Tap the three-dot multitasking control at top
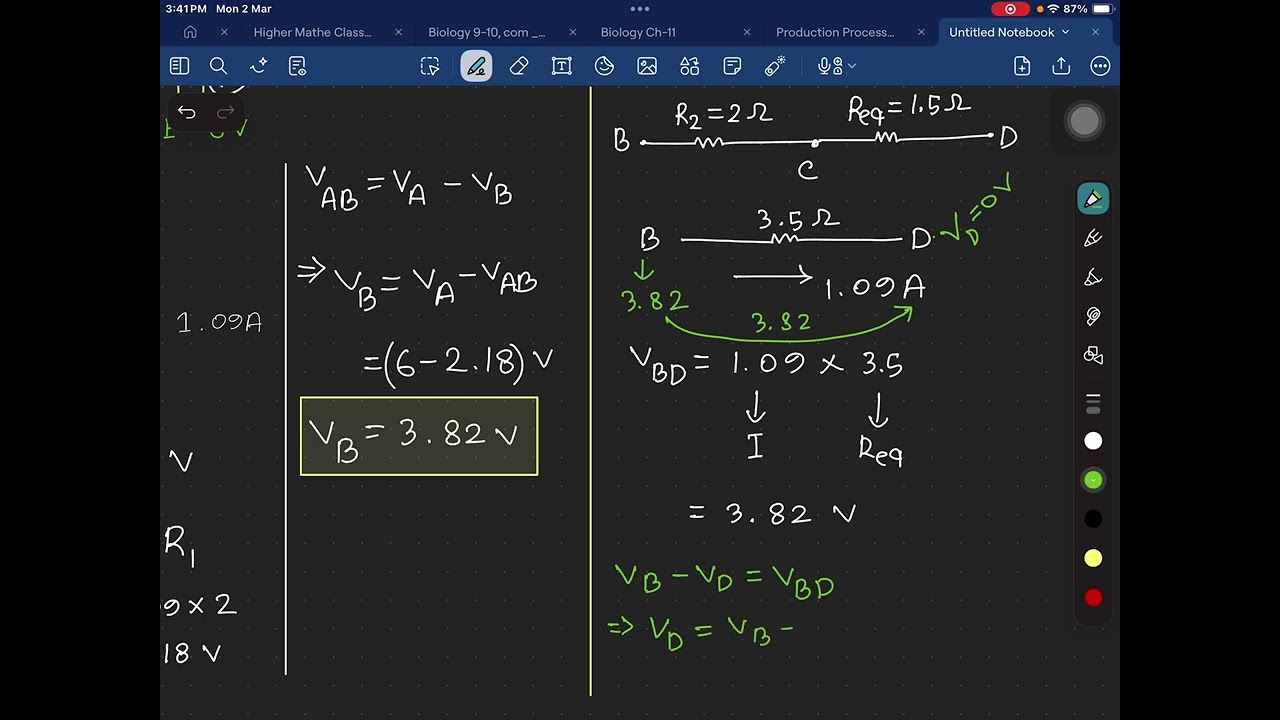This screenshot has height=720, width=1280. point(640,9)
